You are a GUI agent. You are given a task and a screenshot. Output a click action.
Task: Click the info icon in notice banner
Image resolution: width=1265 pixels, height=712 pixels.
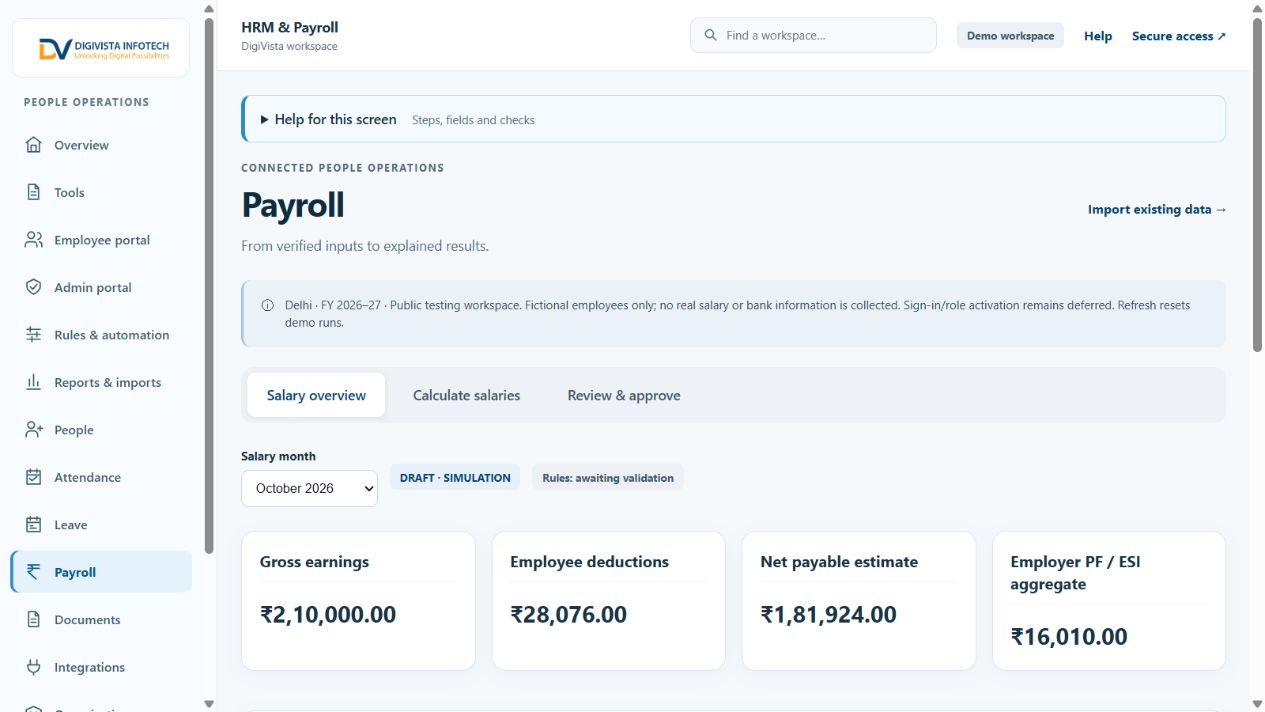click(267, 306)
